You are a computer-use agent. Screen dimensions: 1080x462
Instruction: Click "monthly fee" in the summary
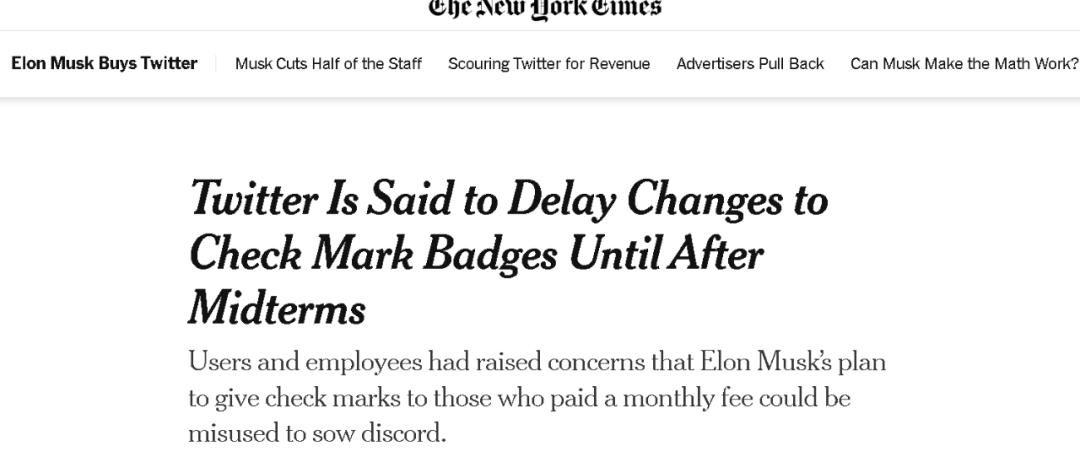point(687,399)
